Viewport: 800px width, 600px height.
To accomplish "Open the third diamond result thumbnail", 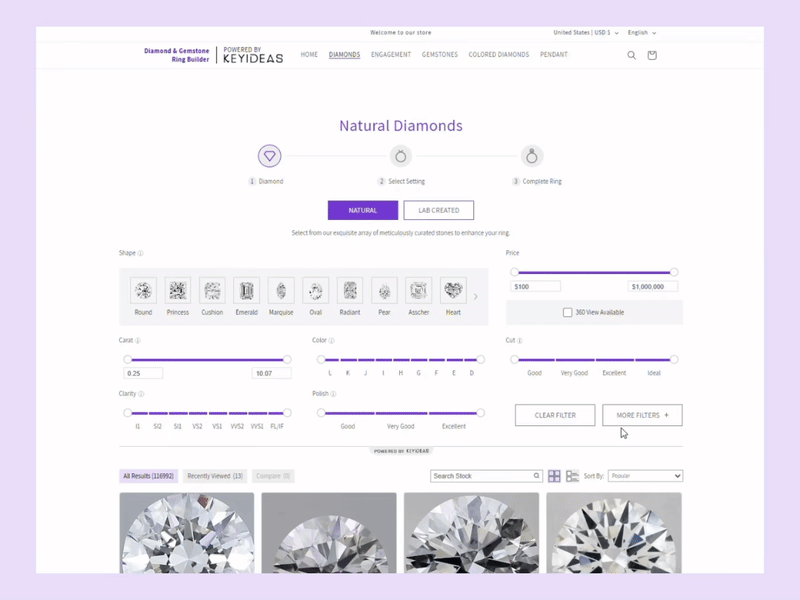I will pyautogui.click(x=471, y=533).
